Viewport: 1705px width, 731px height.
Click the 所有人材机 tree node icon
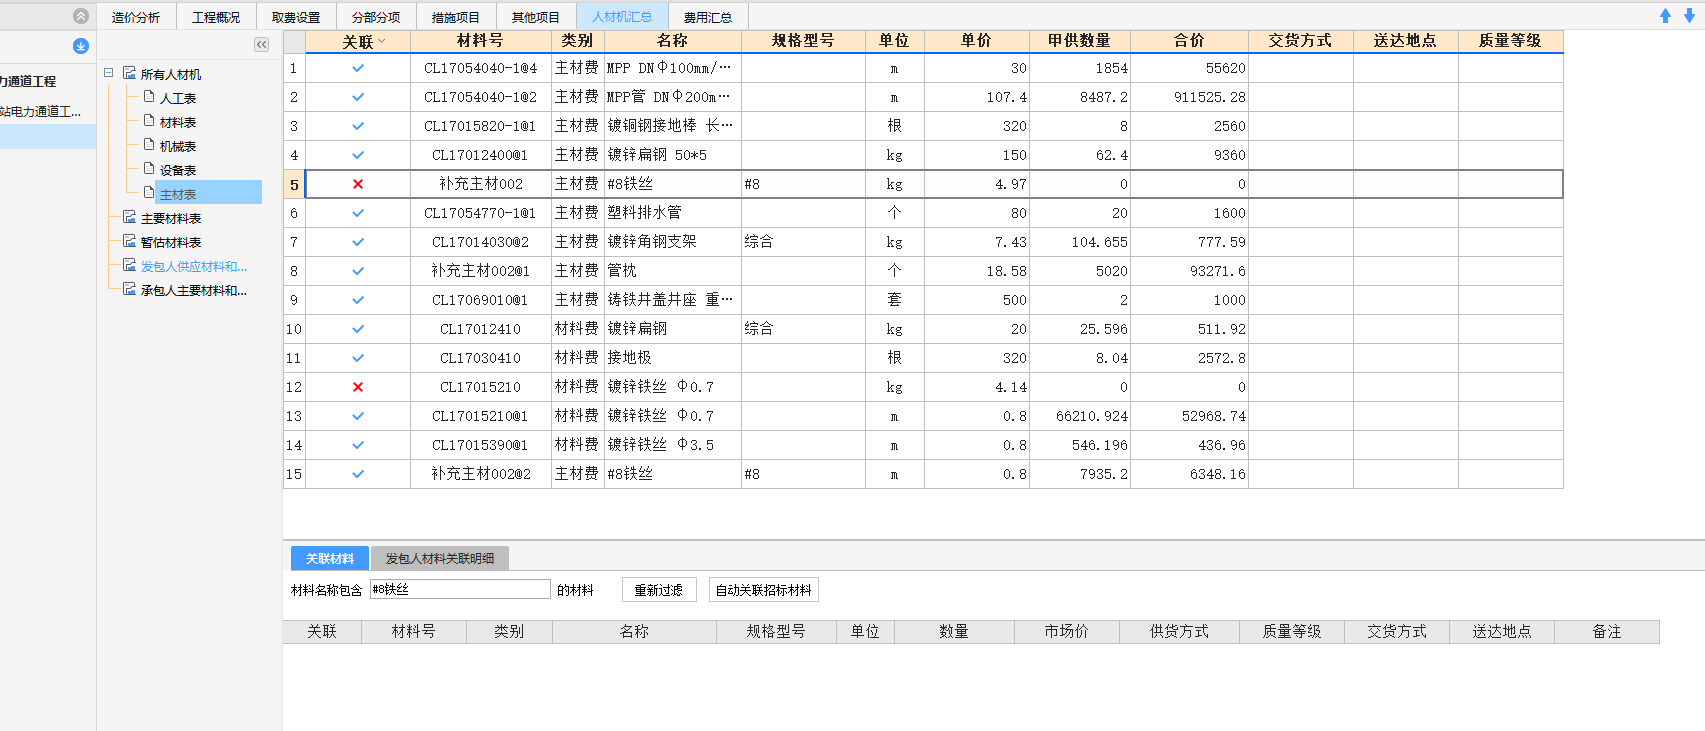point(130,73)
